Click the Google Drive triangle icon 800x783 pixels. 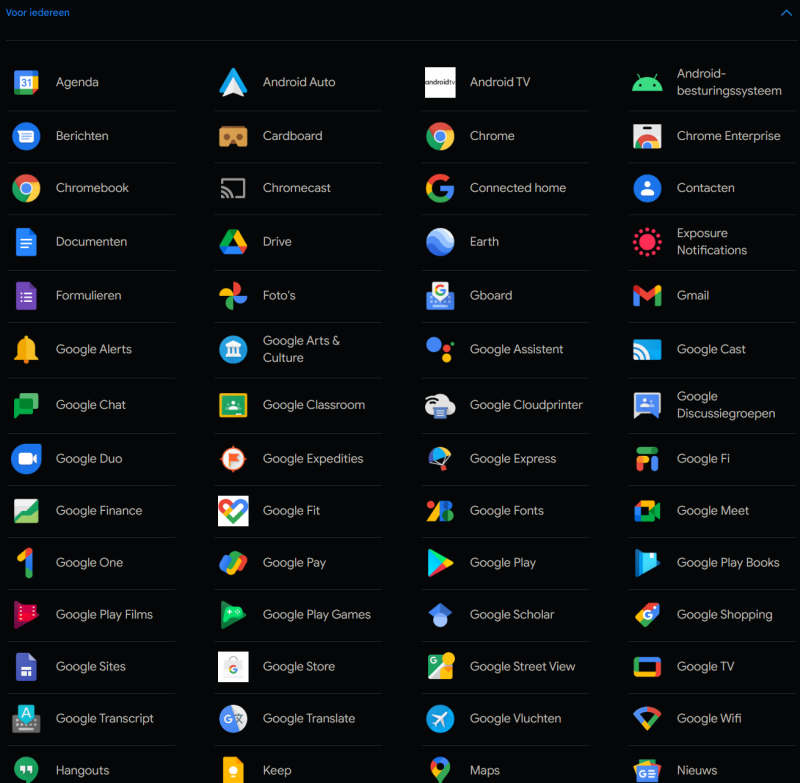point(233,242)
